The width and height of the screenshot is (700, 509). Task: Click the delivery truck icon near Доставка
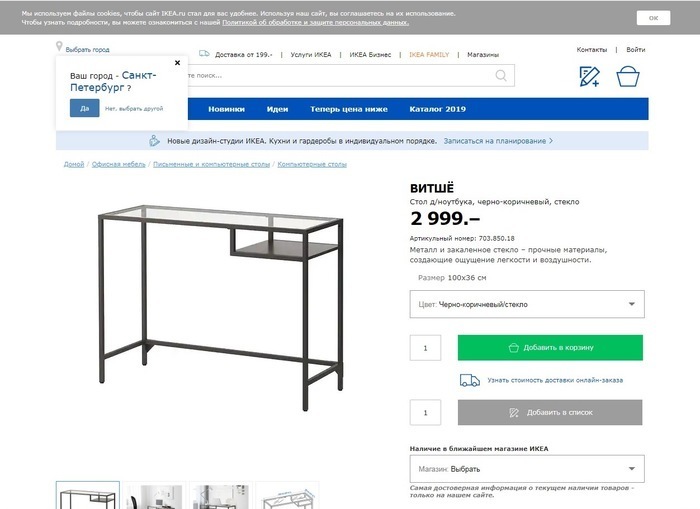pos(204,54)
